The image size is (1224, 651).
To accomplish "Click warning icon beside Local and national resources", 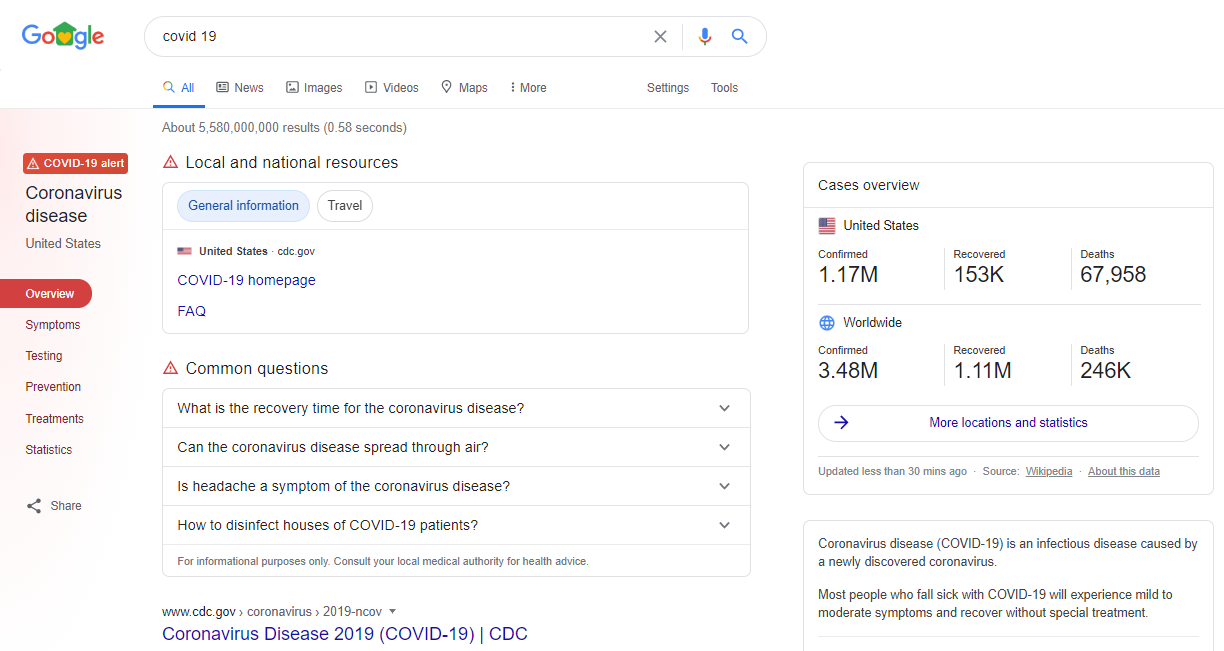I will [170, 162].
